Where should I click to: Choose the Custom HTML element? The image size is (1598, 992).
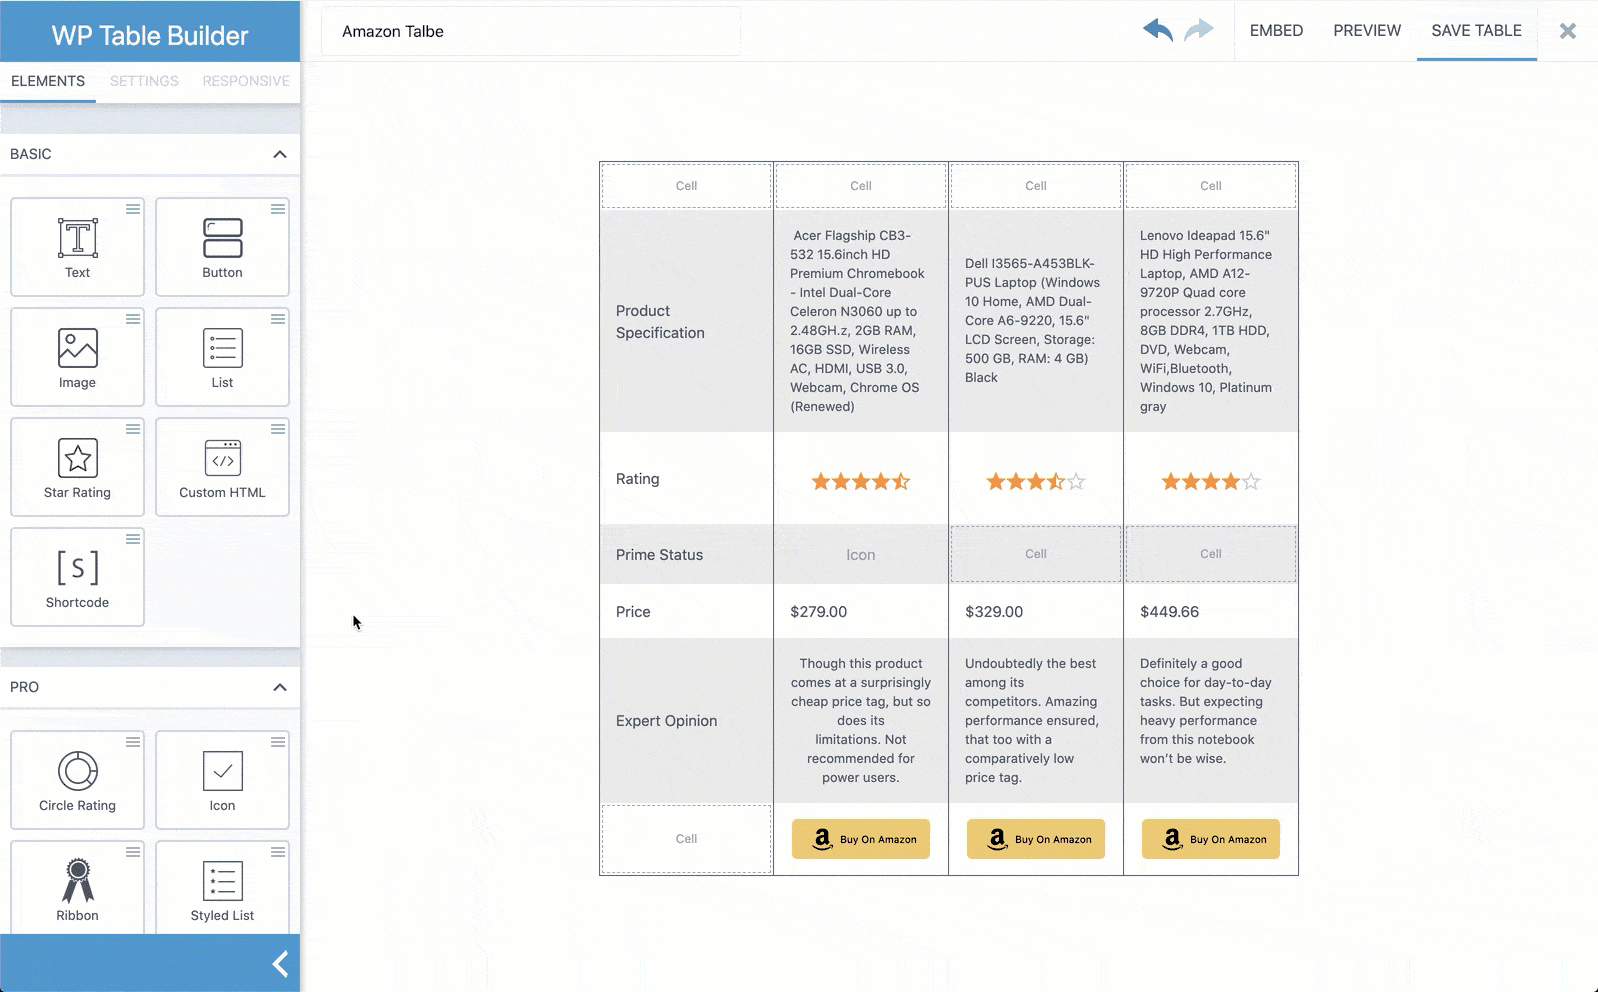click(x=222, y=467)
